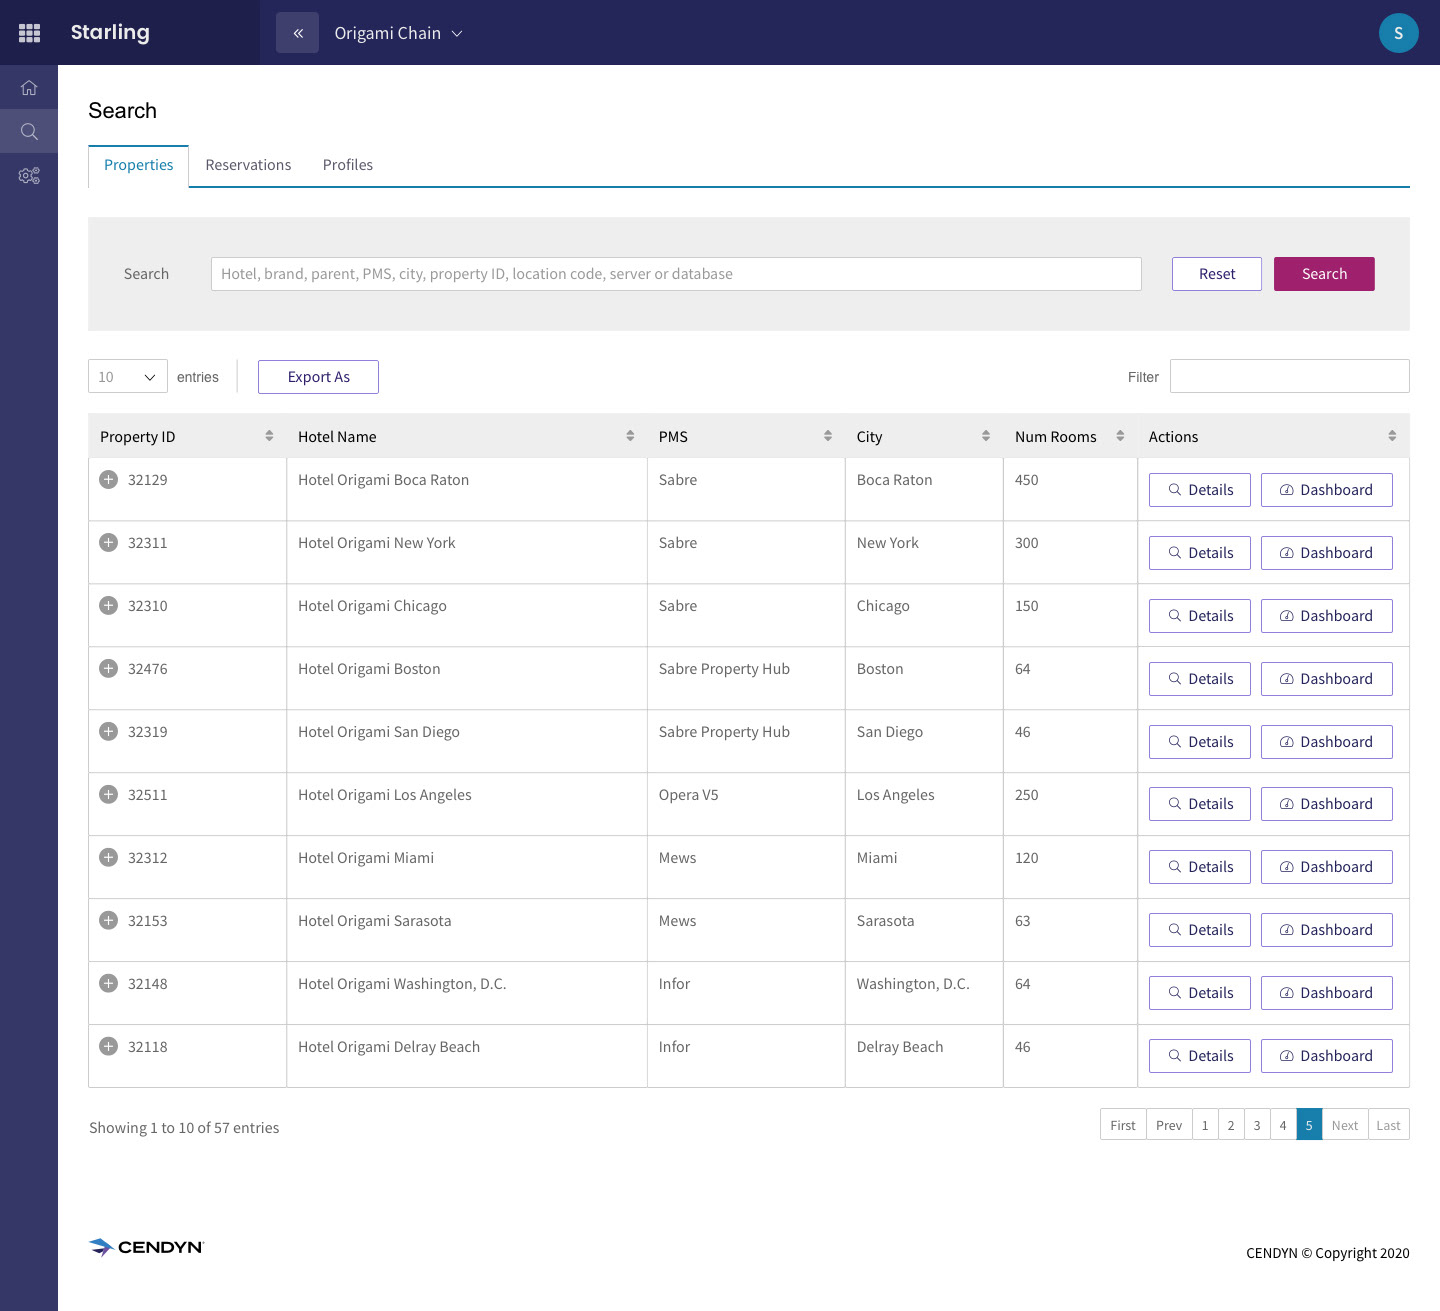Click the Reset button
1440x1311 pixels.
pos(1217,274)
